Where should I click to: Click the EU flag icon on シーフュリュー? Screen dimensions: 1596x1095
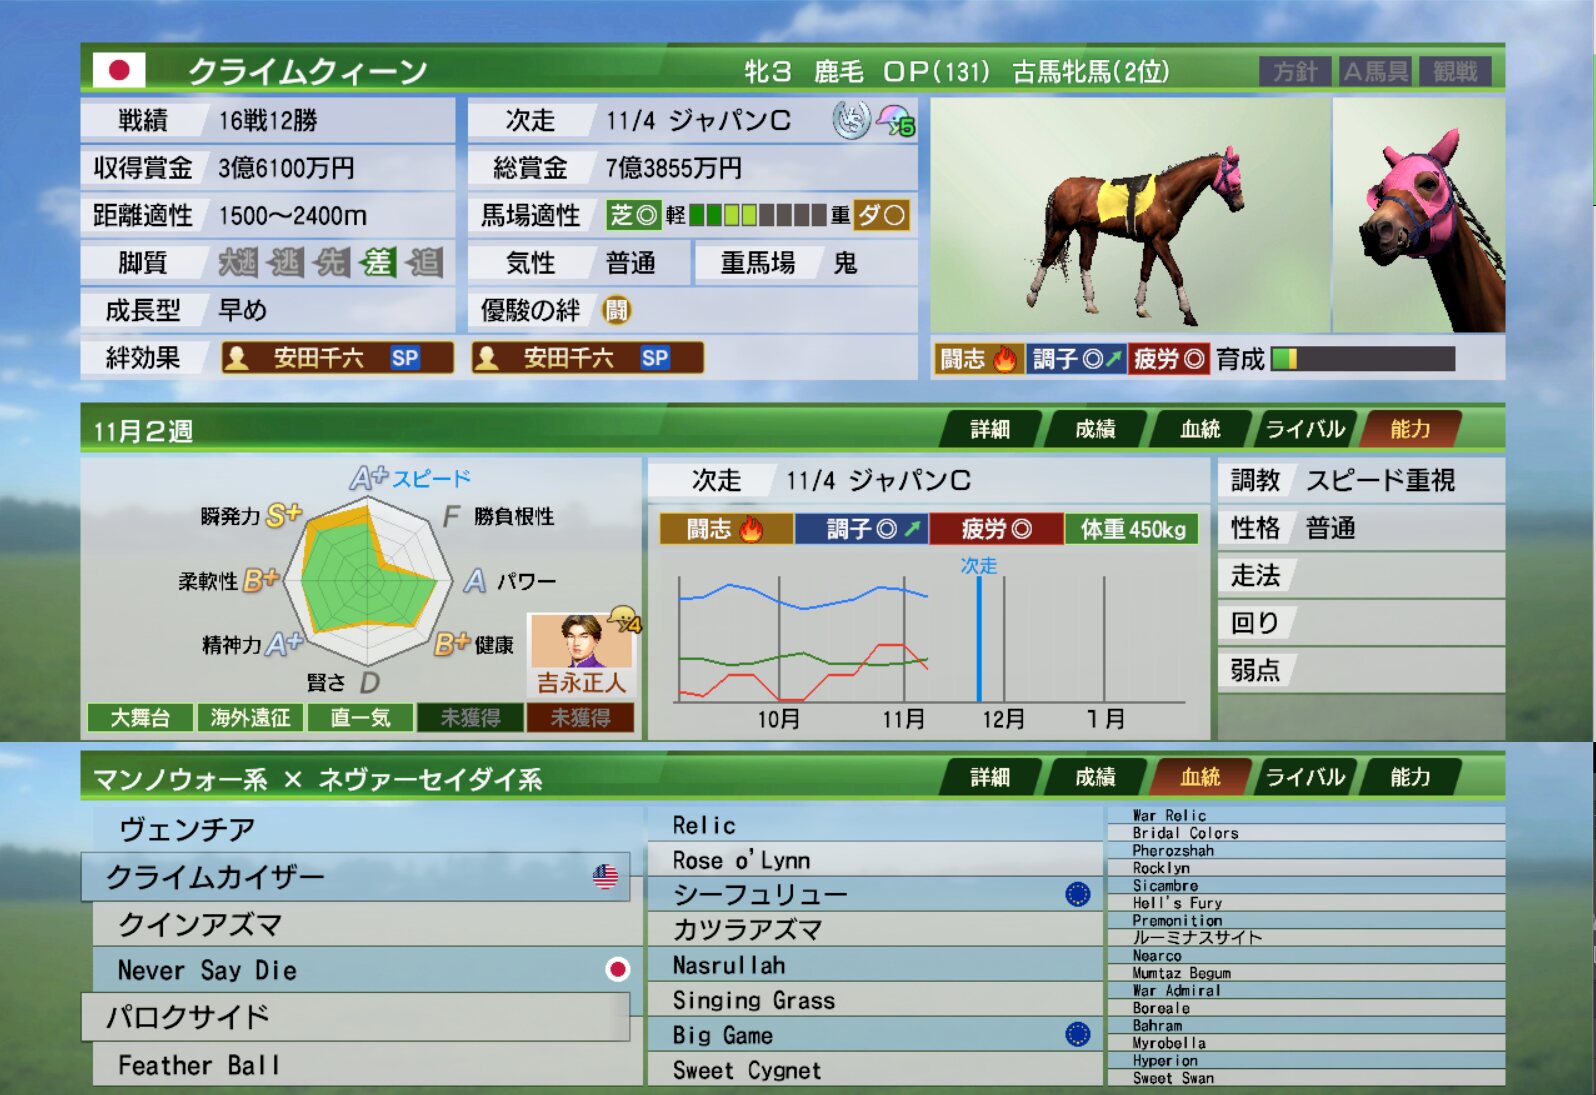pyautogui.click(x=1077, y=894)
